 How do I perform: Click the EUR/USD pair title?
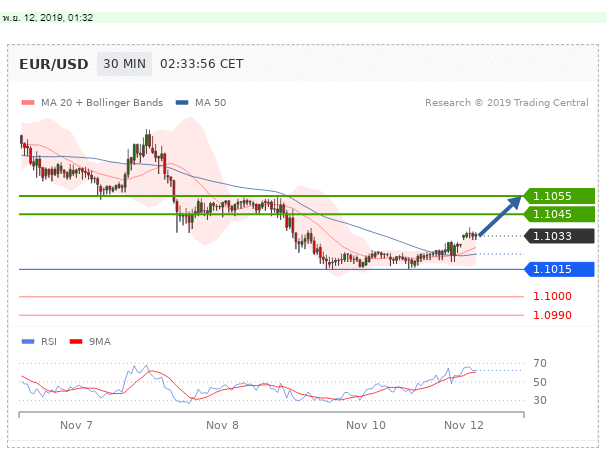pos(54,64)
